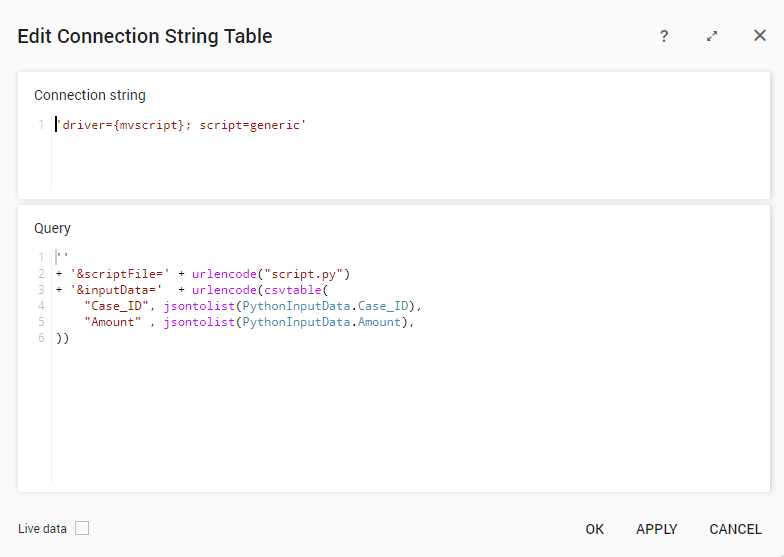Click the Connection string section heading
The height and width of the screenshot is (557, 784).
pos(90,95)
